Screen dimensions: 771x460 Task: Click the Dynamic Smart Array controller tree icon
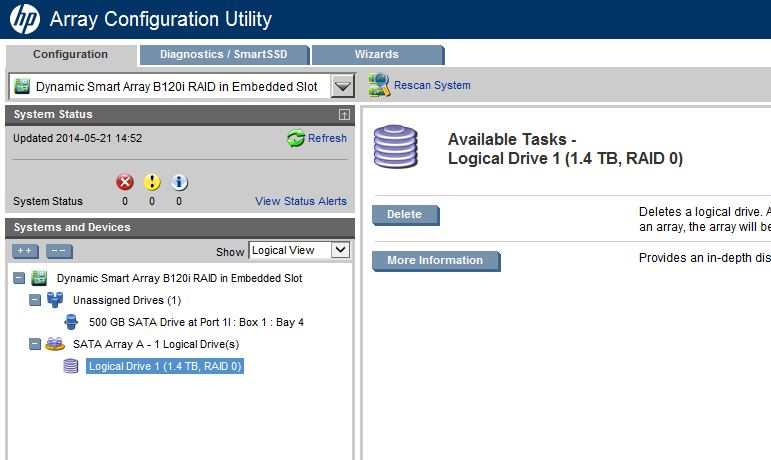pyautogui.click(x=39, y=278)
